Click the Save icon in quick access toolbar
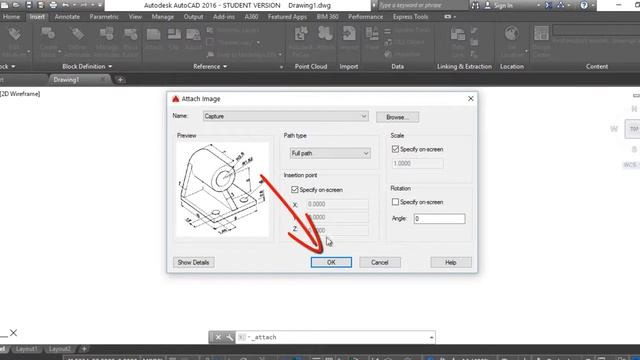Viewport: 640px width, 360px height. click(x=29, y=5)
